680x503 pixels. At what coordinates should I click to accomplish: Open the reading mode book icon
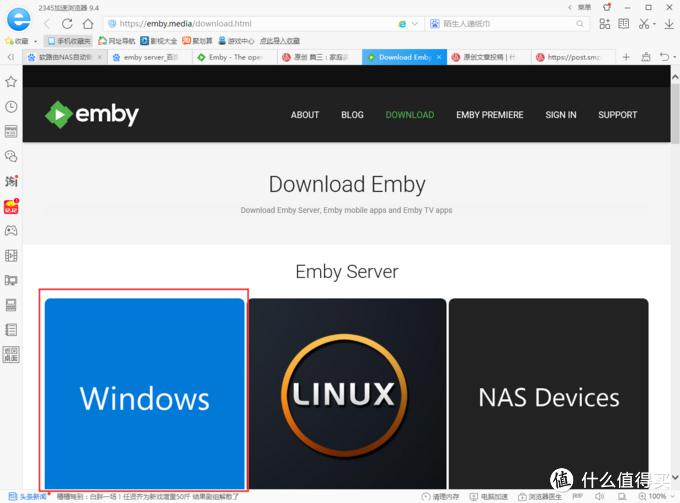coord(624,24)
